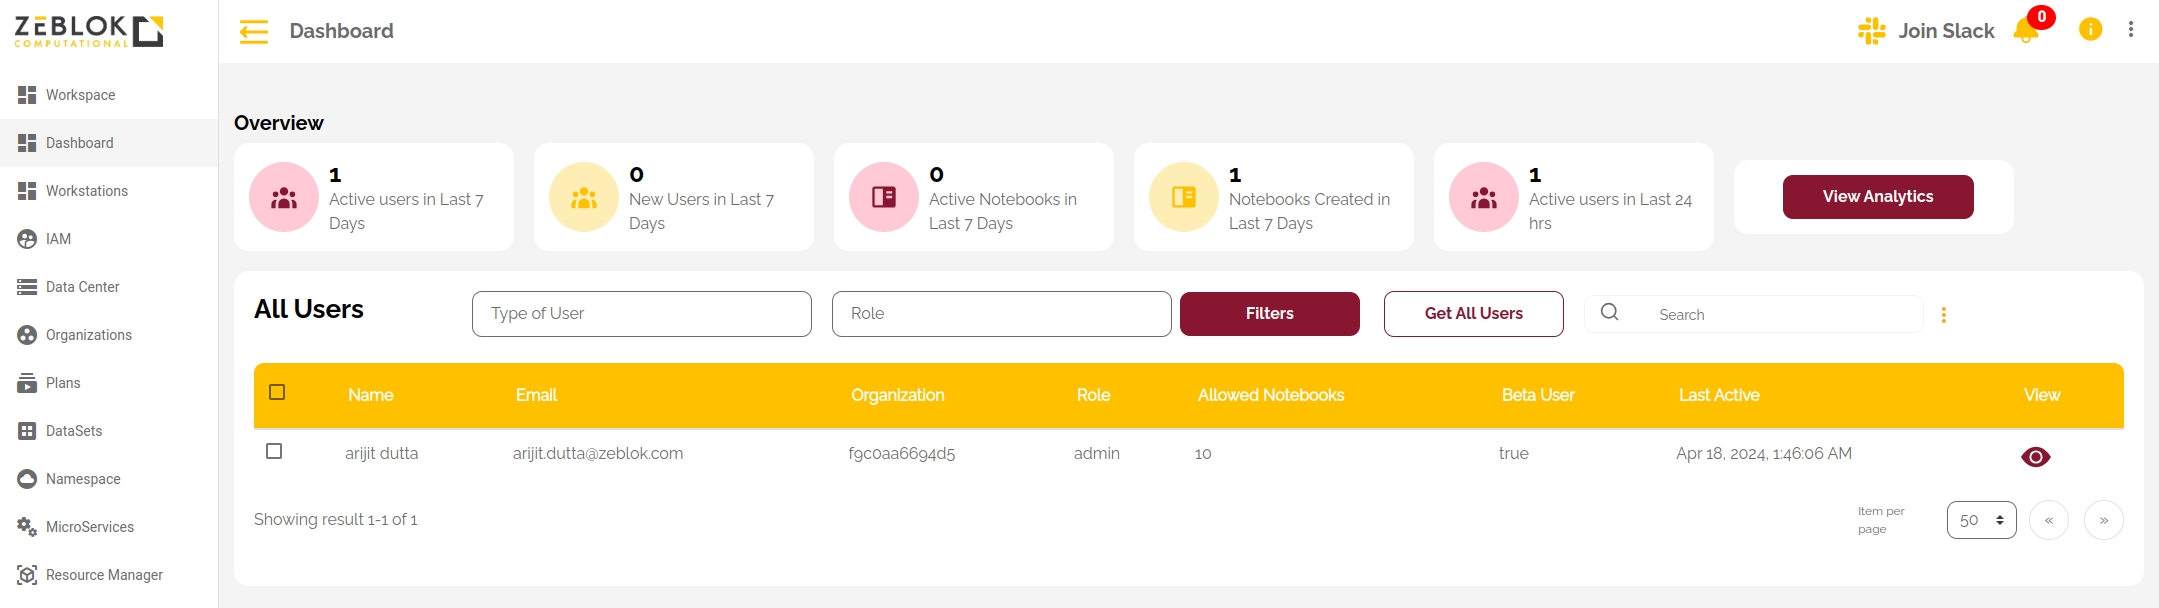The height and width of the screenshot is (608, 2159).
Task: Check the box for arijit dutta row
Action: click(274, 451)
